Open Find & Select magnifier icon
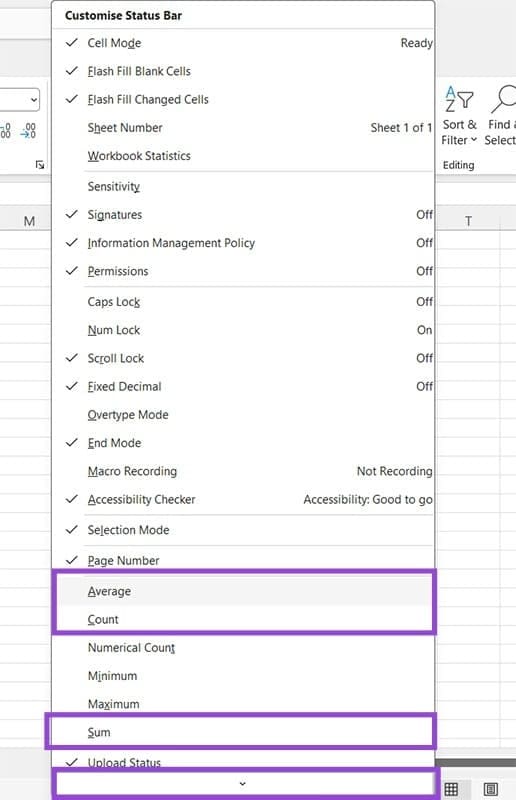Viewport: 516px width, 800px height. pyautogui.click(x=503, y=99)
